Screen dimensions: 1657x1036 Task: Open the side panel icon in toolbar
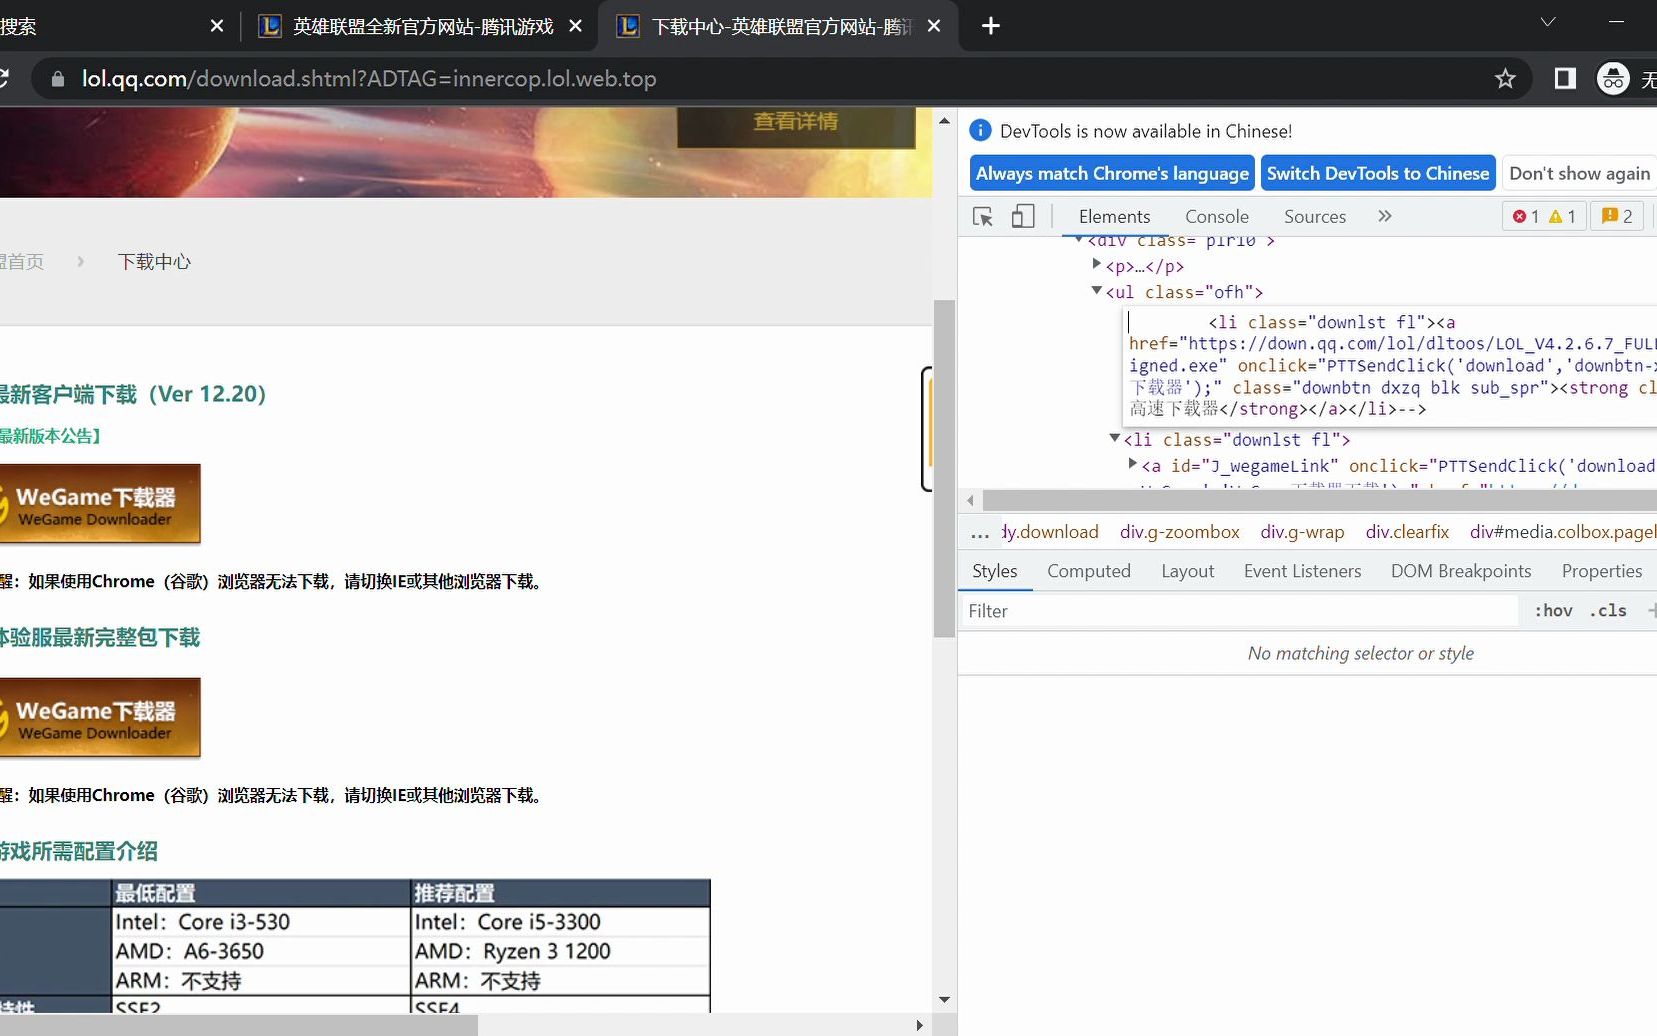click(1565, 79)
